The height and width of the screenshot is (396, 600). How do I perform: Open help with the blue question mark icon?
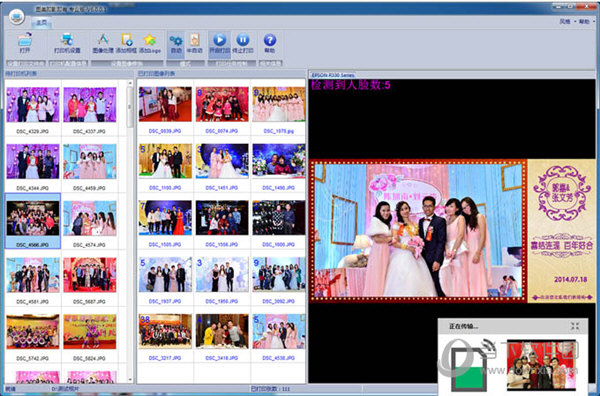click(x=270, y=43)
